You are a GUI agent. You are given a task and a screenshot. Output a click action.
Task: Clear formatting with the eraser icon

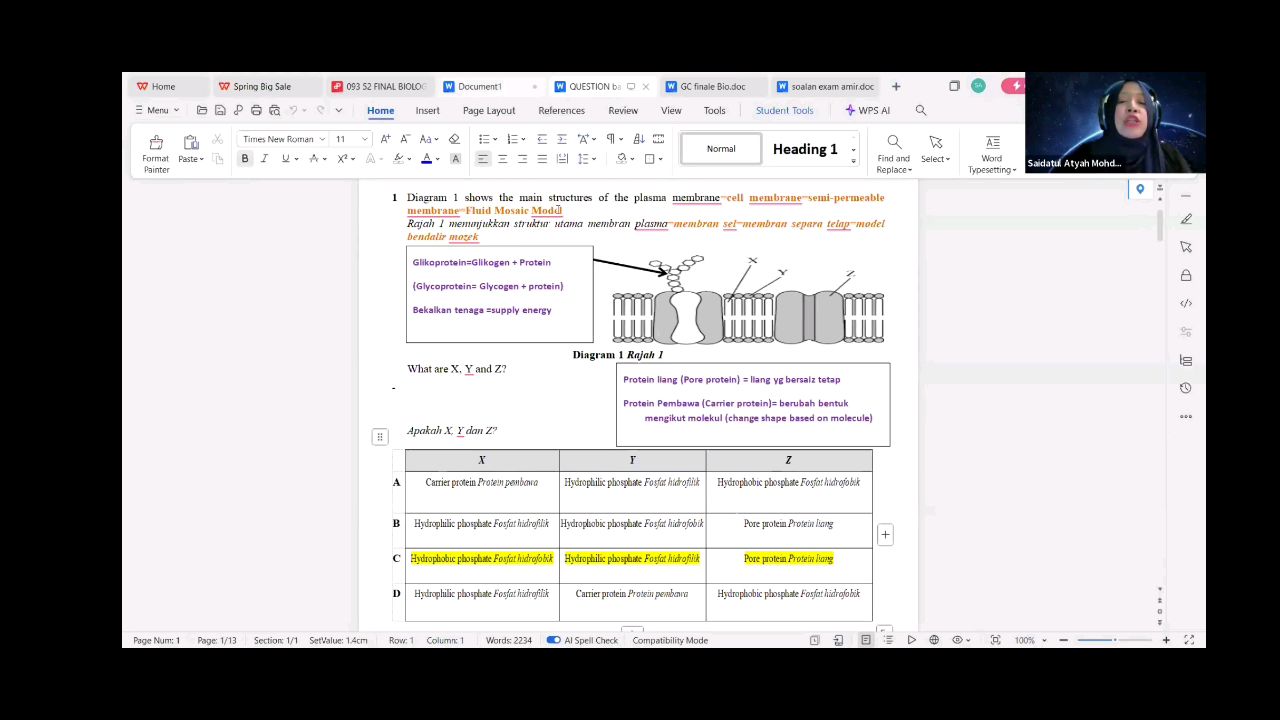(454, 139)
